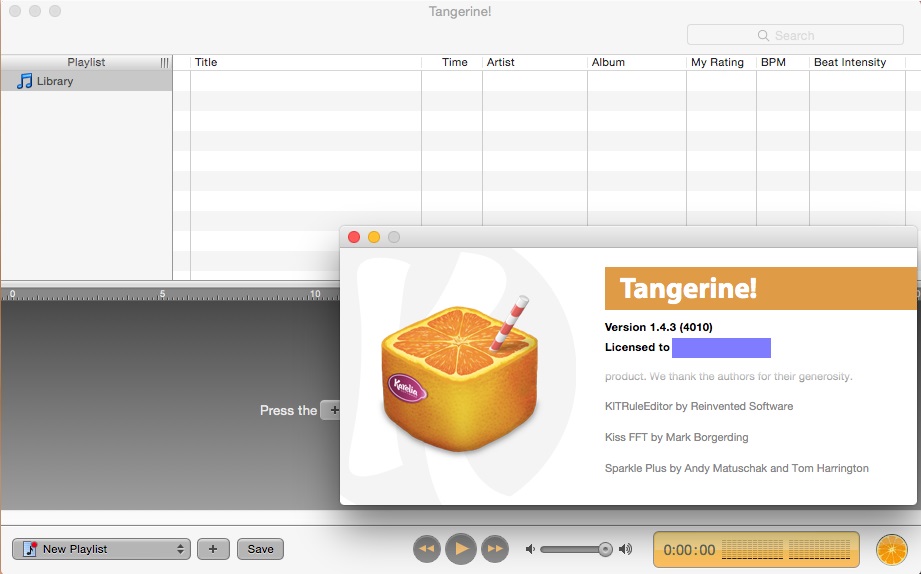Click the Sparkle Plus credit line
Image resolution: width=921 pixels, height=574 pixels.
(737, 468)
